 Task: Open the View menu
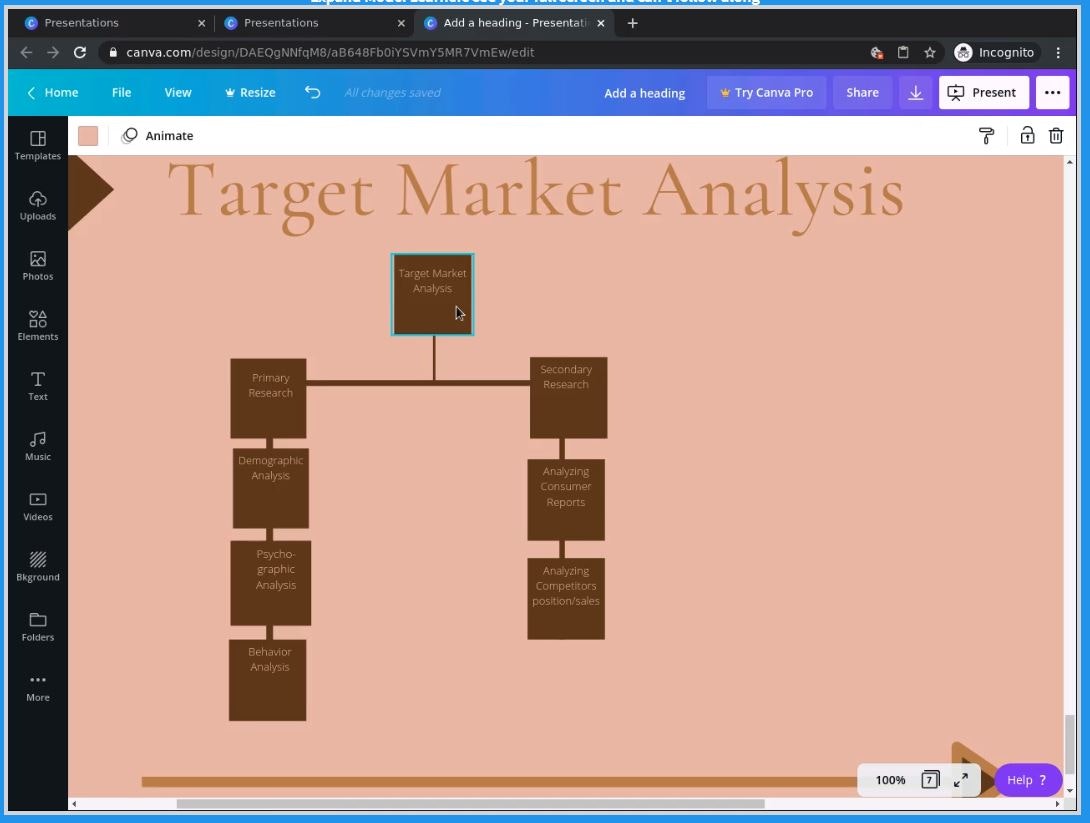pos(177,92)
